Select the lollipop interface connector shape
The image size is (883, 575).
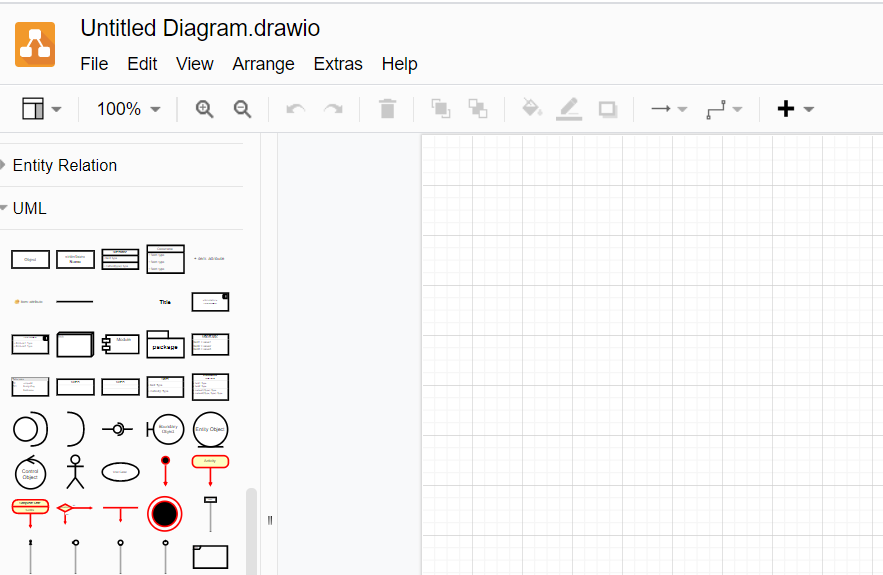point(117,430)
